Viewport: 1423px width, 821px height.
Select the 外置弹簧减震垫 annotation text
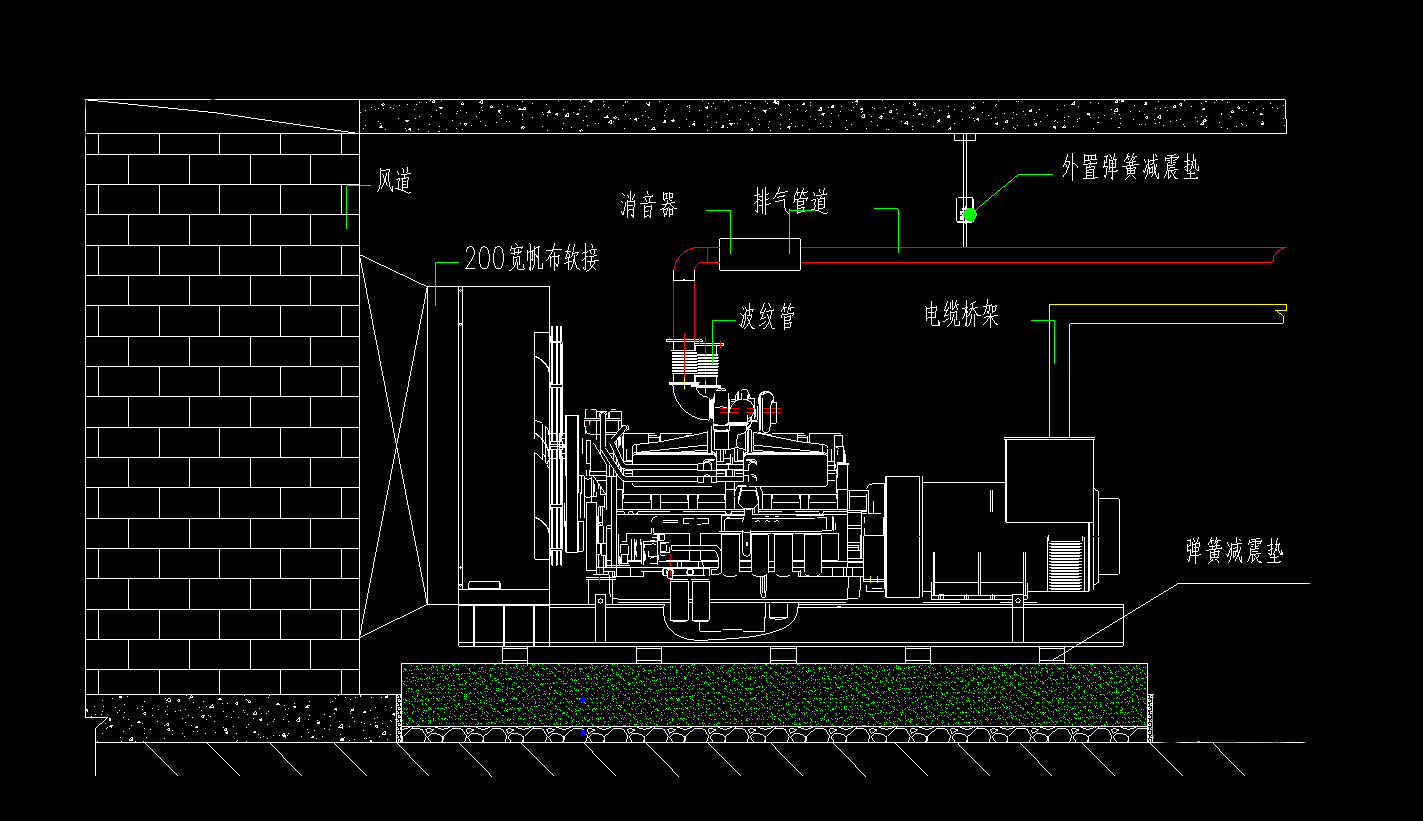pos(1130,168)
